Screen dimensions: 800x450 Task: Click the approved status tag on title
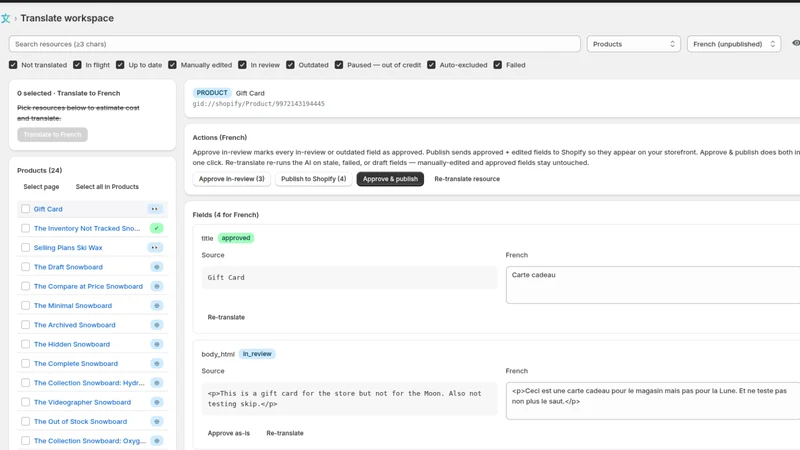point(236,238)
